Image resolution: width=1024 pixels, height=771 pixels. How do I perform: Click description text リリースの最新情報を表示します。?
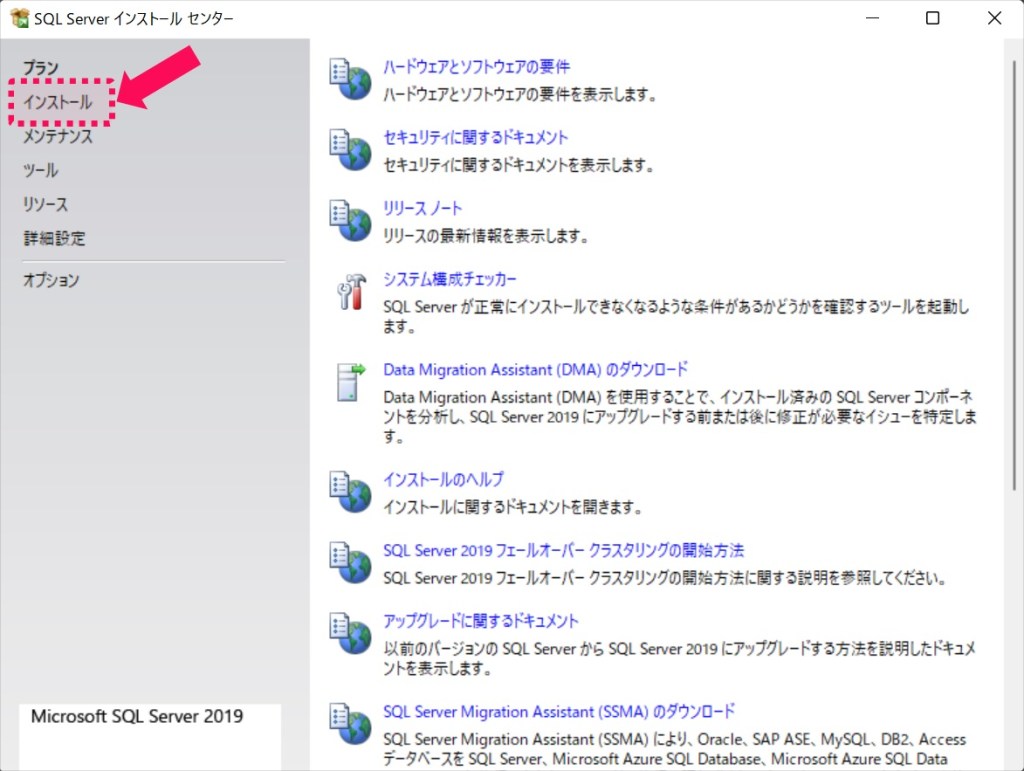coord(486,236)
